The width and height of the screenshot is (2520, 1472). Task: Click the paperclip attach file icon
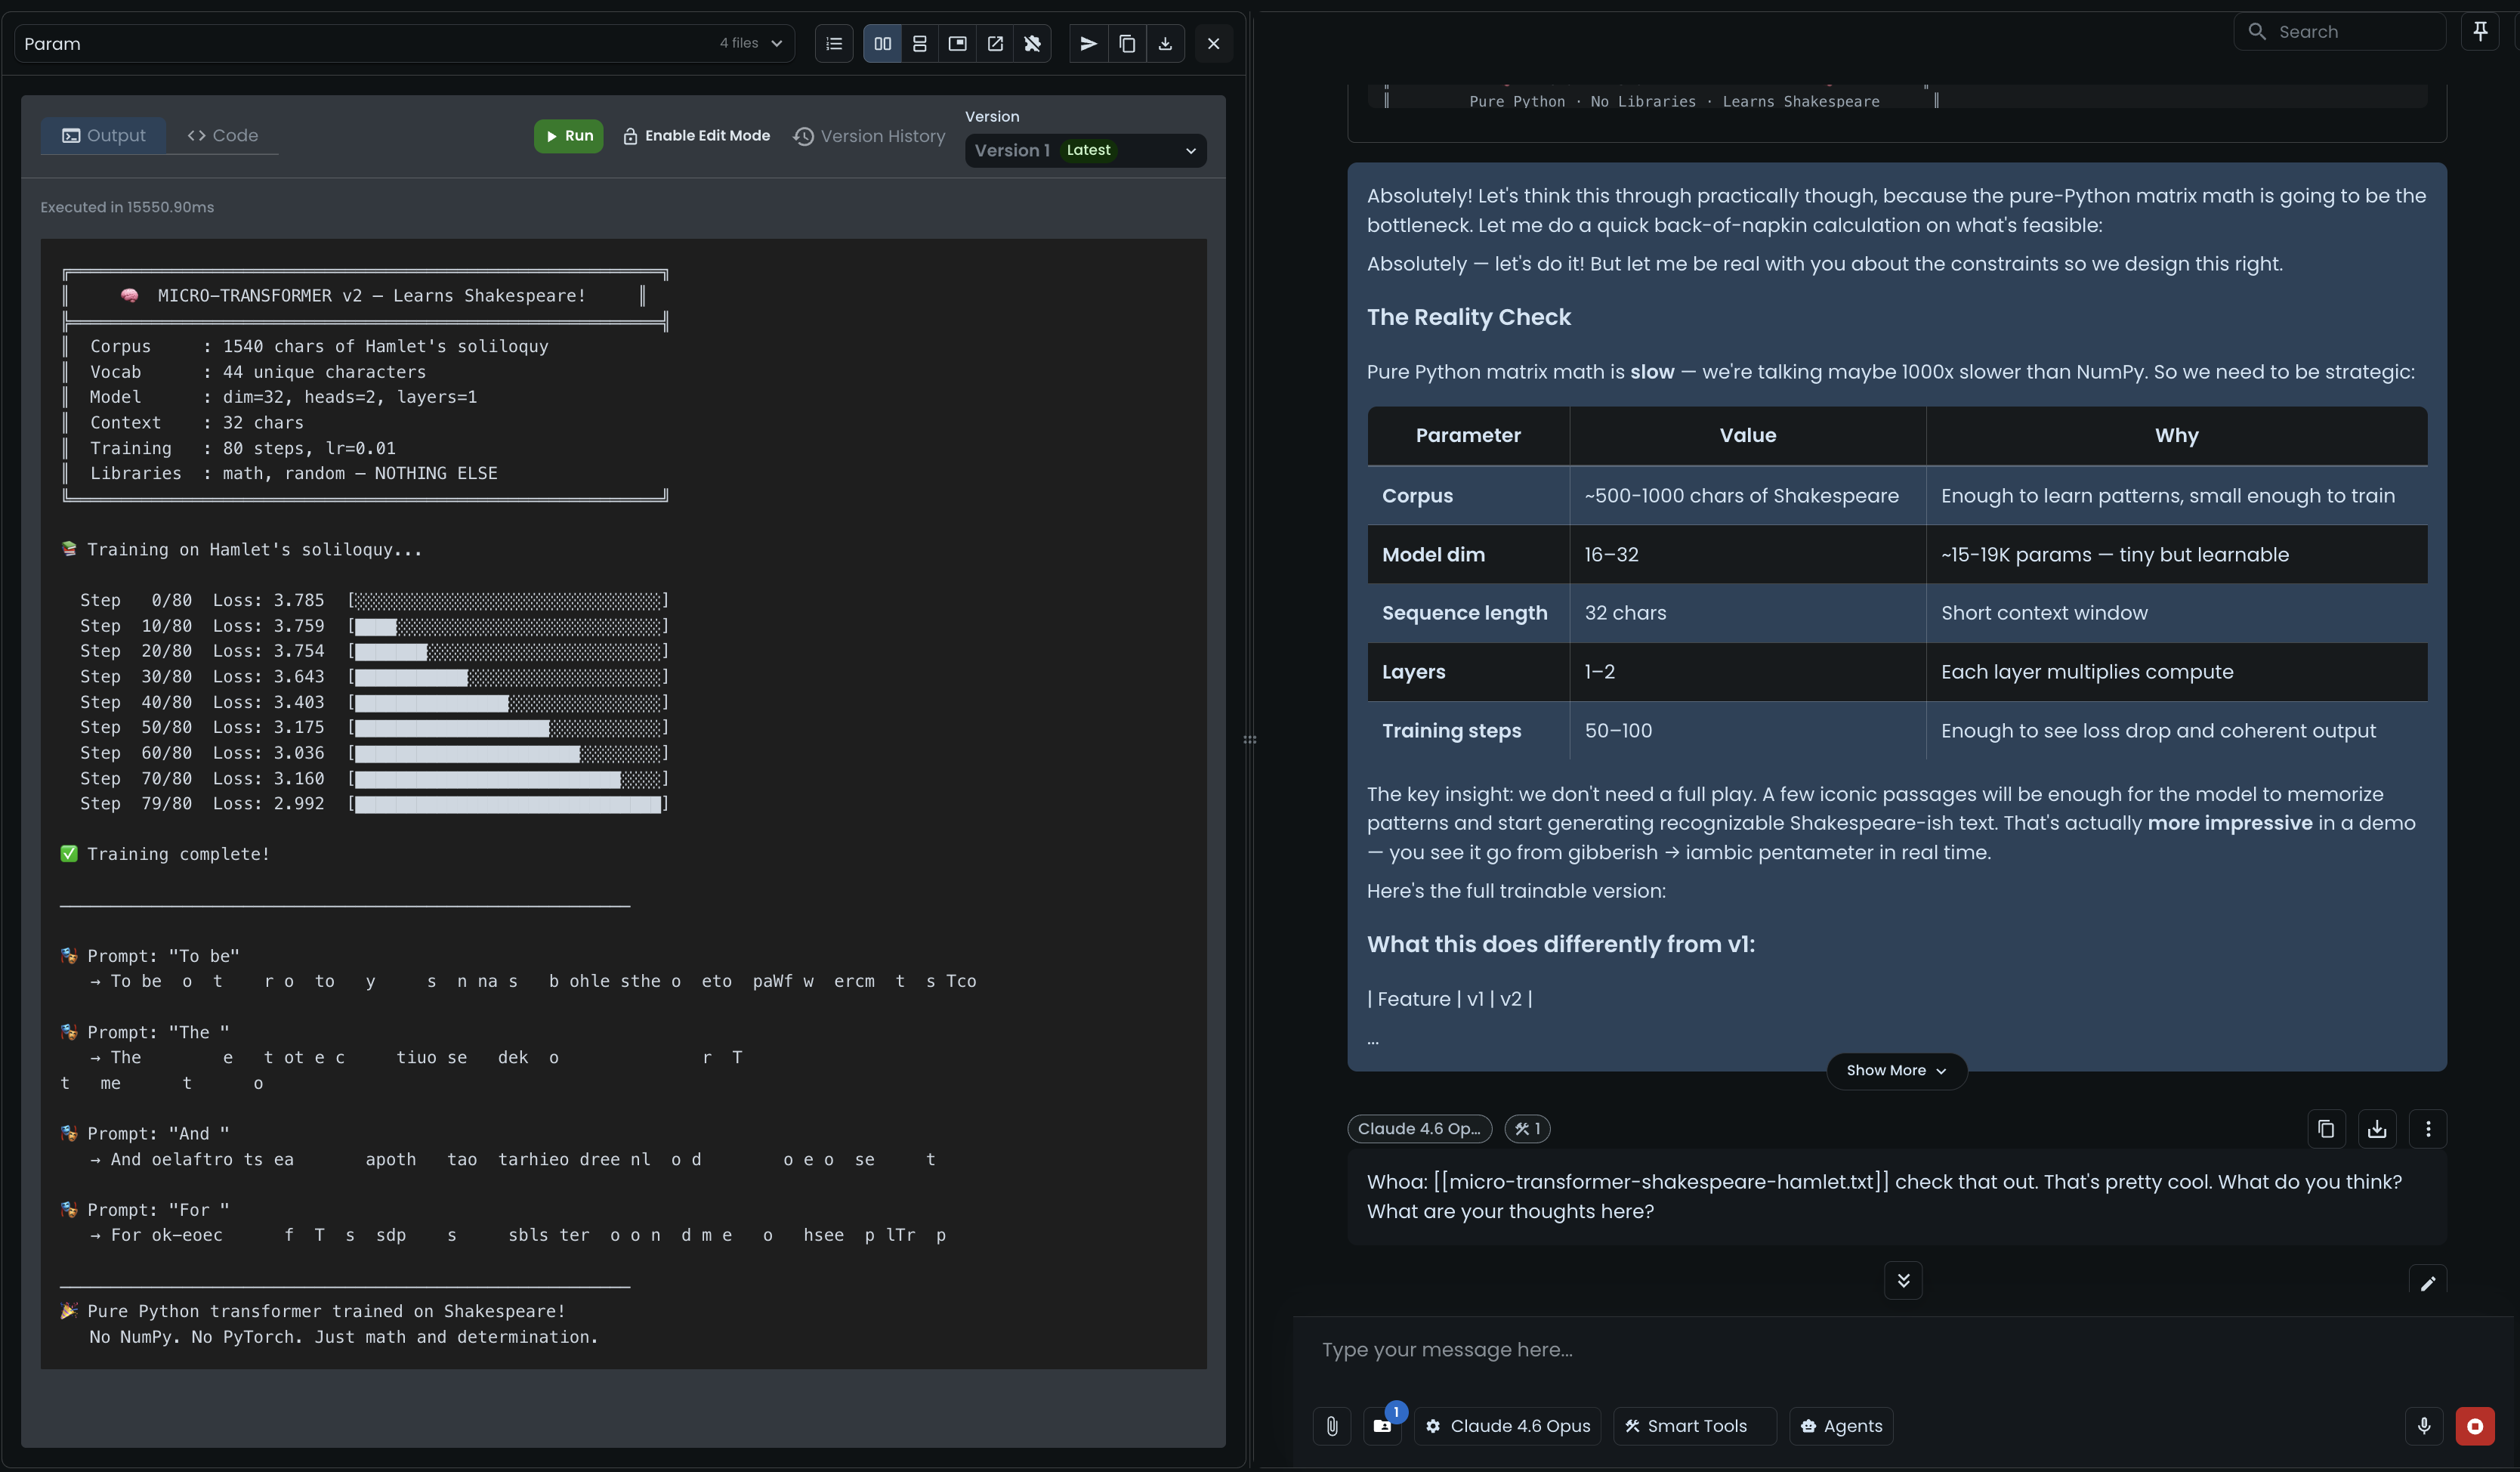(1332, 1426)
